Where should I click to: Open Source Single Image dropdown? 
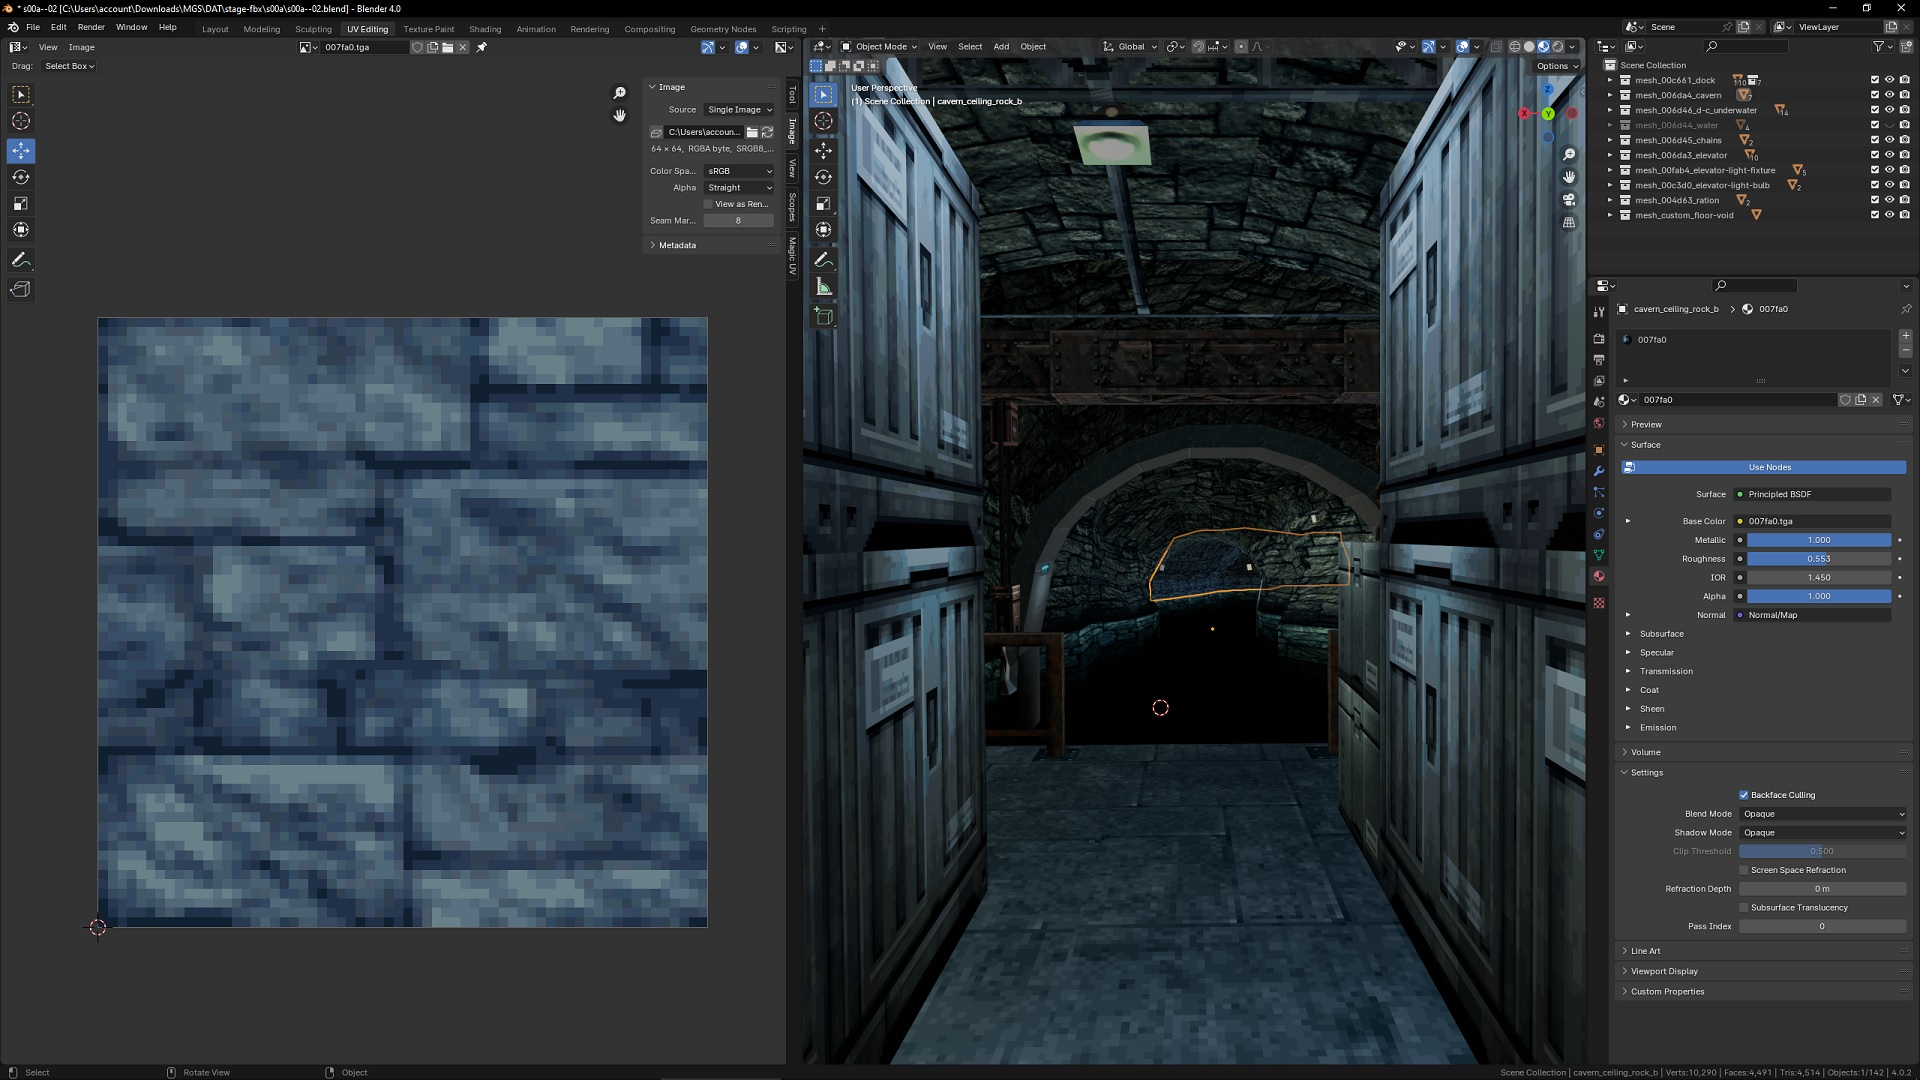click(x=739, y=110)
